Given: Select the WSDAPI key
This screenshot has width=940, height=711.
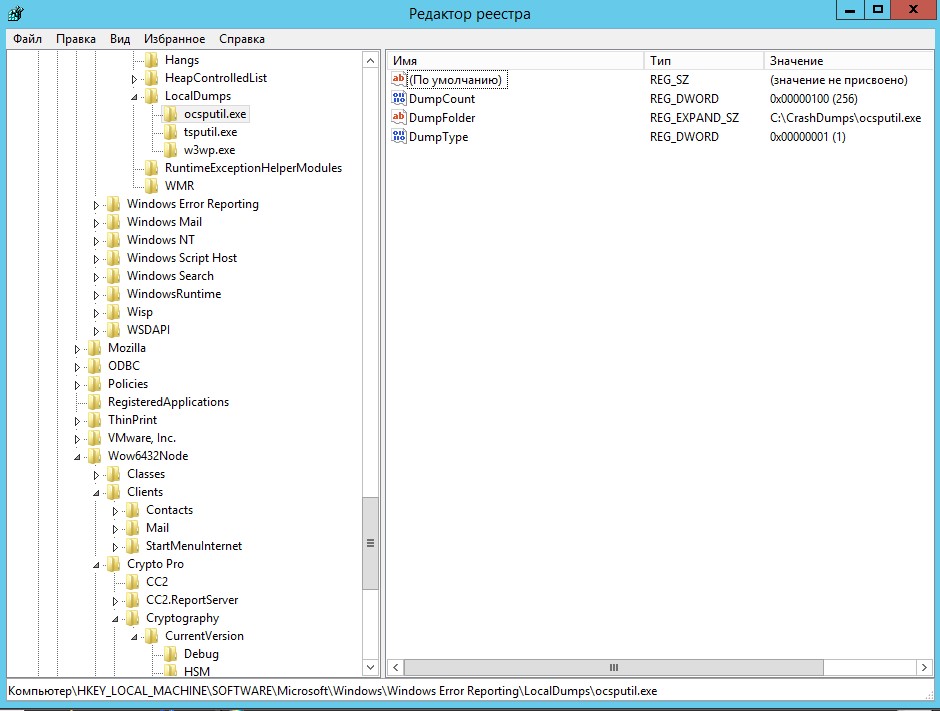Looking at the screenshot, I should click(148, 330).
